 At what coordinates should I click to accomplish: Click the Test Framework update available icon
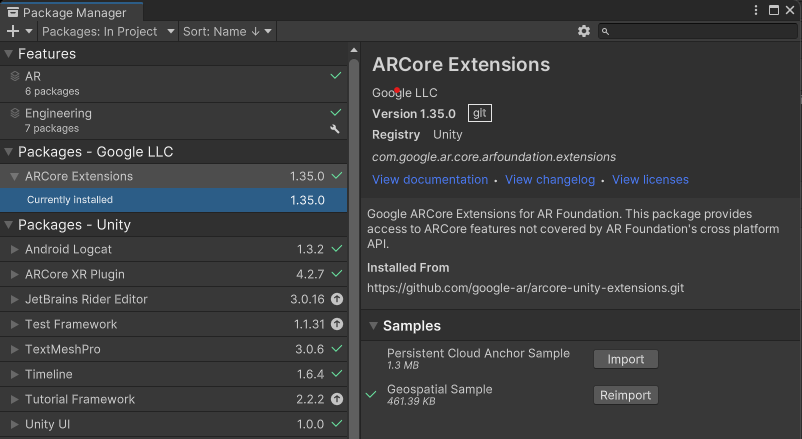coord(337,324)
